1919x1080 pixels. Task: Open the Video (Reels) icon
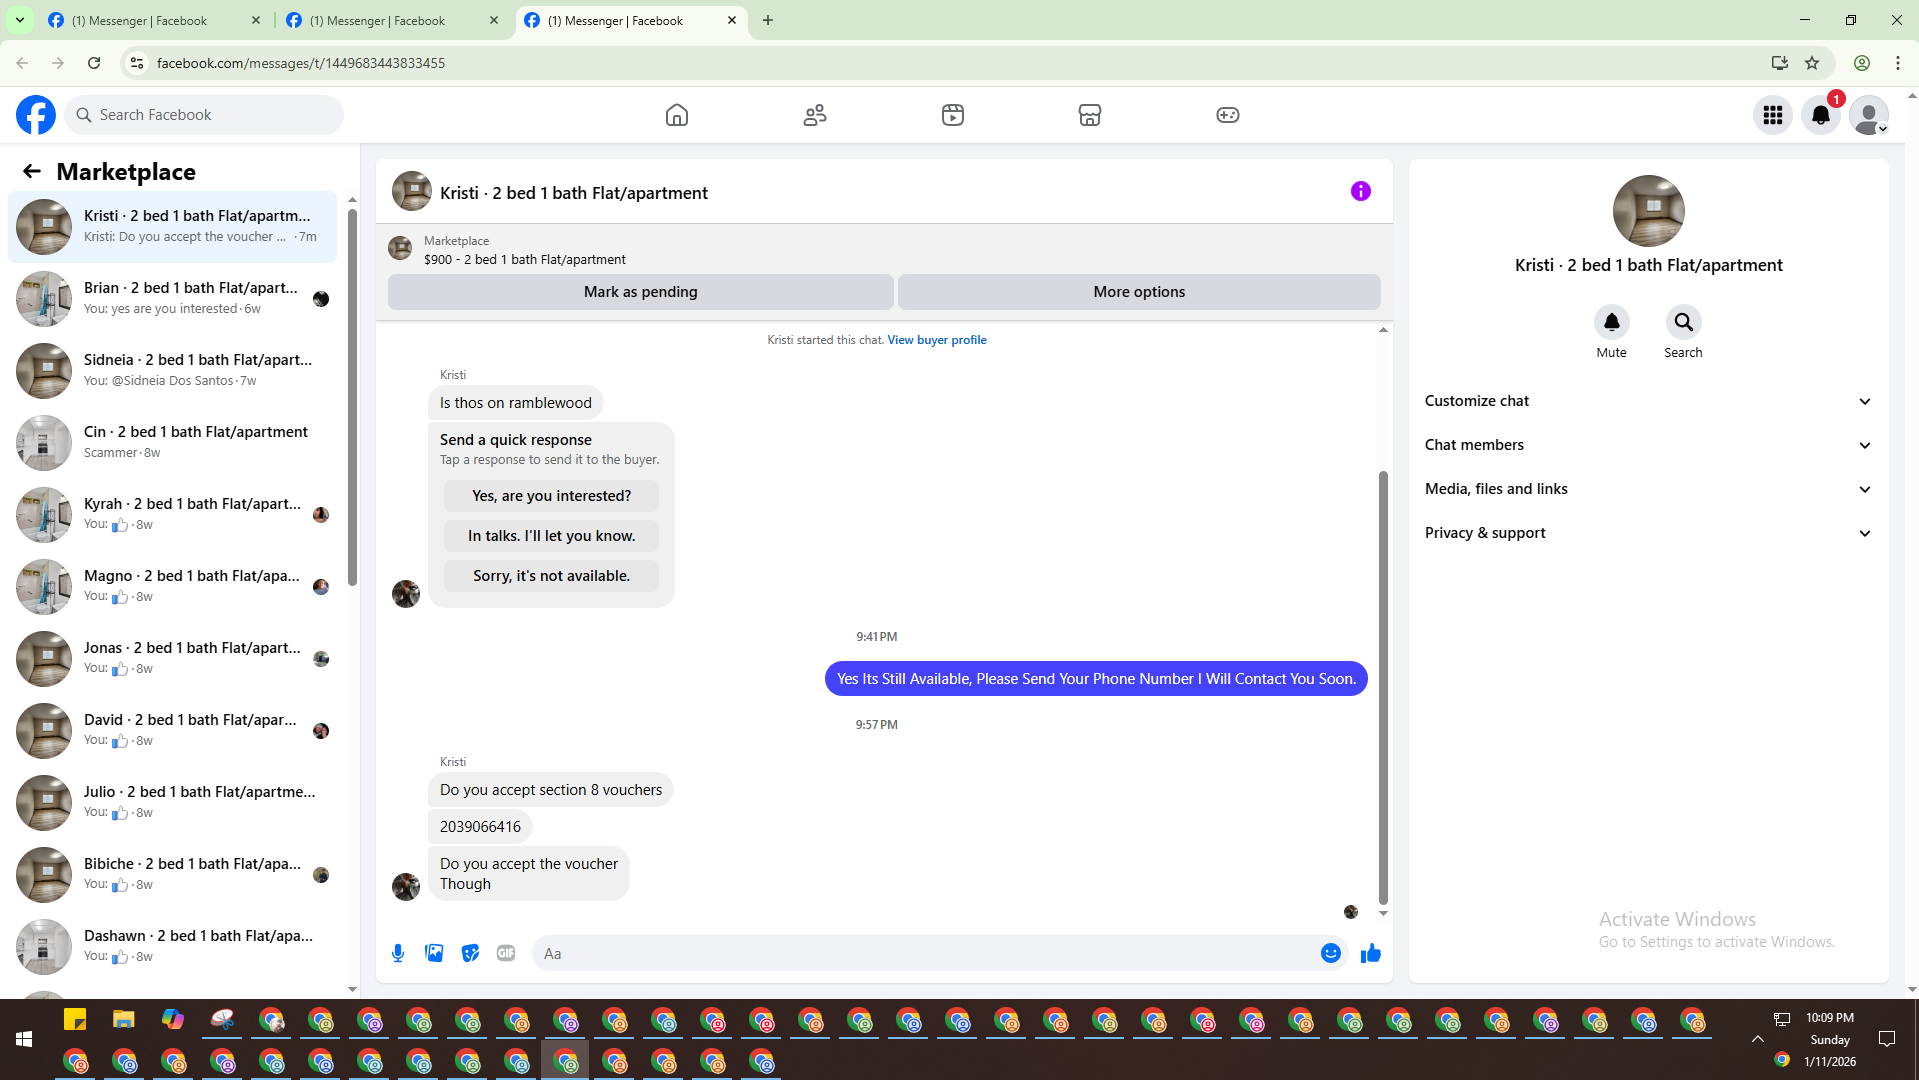(953, 115)
